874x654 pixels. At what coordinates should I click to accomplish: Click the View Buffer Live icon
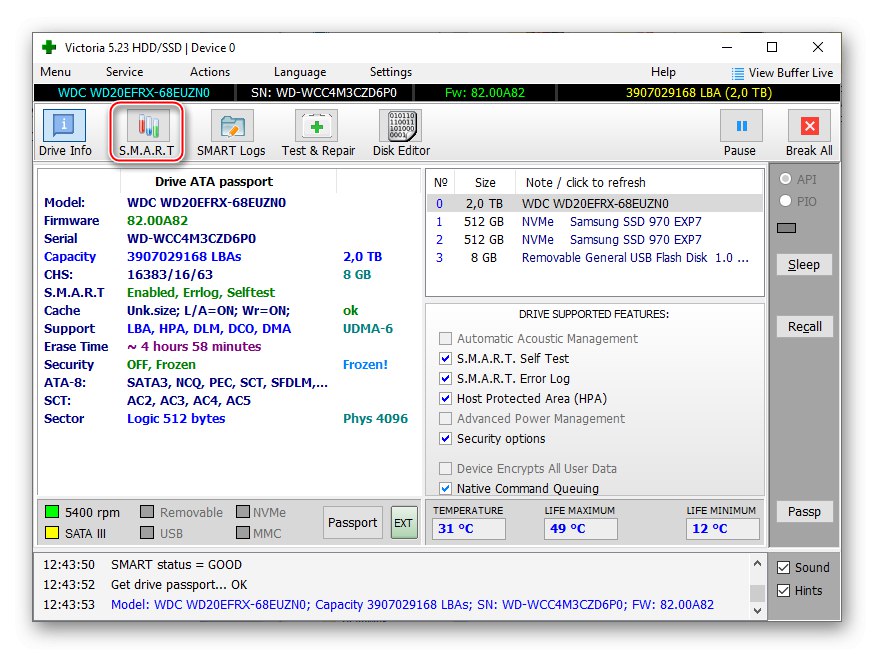tap(738, 73)
